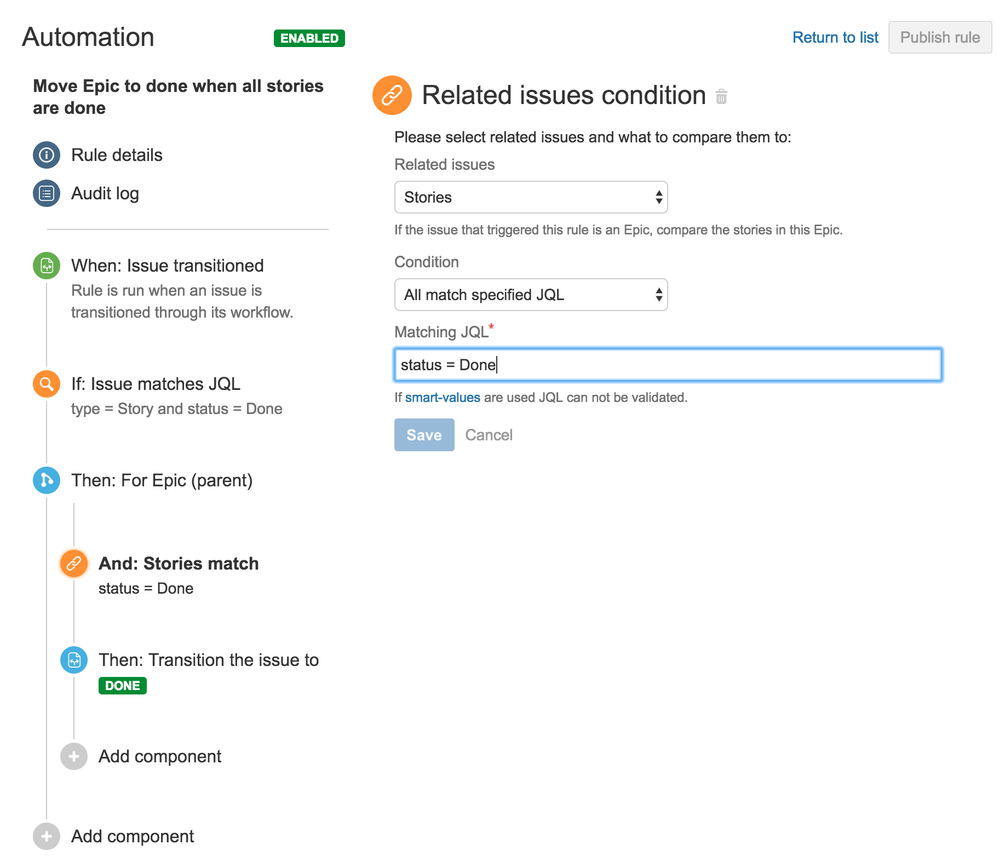The width and height of the screenshot is (999, 862).
Task: Save the Related issues condition
Action: point(423,434)
